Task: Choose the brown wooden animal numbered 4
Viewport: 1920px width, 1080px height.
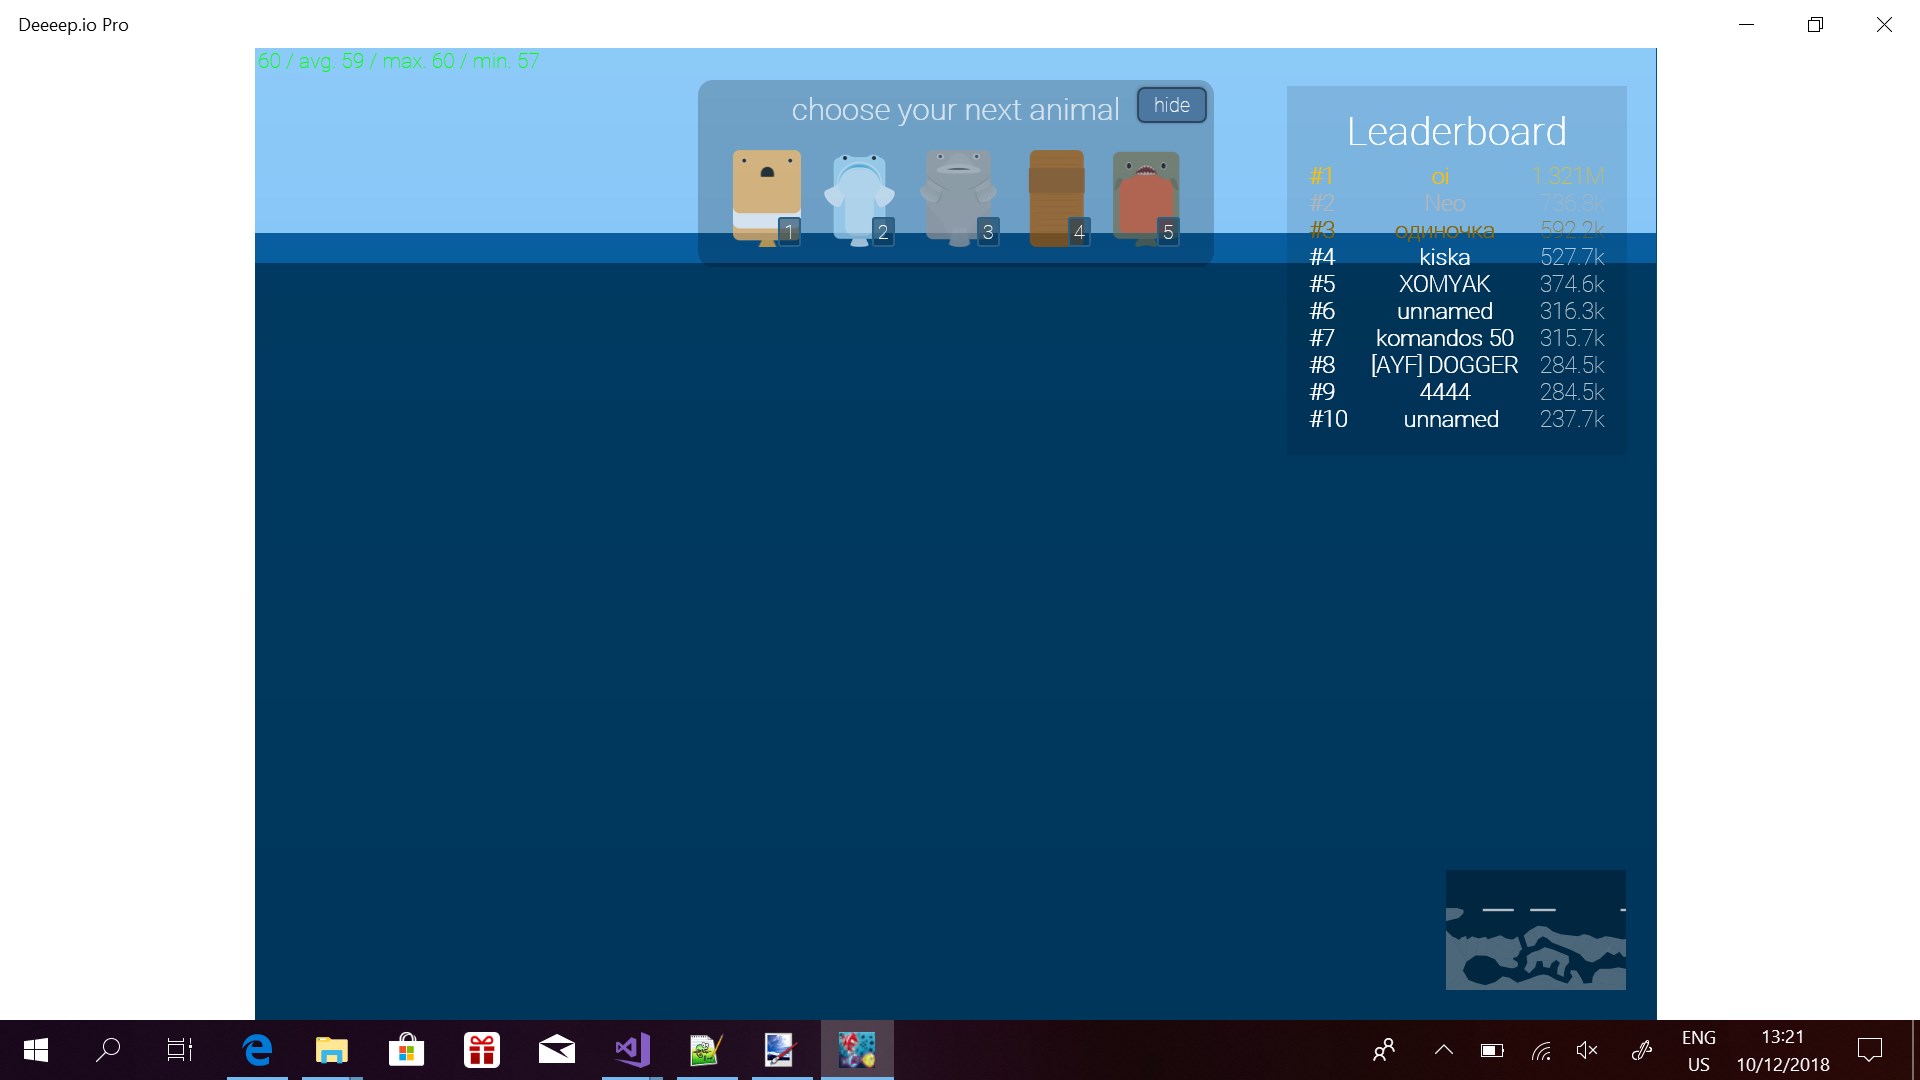Action: [x=1056, y=197]
